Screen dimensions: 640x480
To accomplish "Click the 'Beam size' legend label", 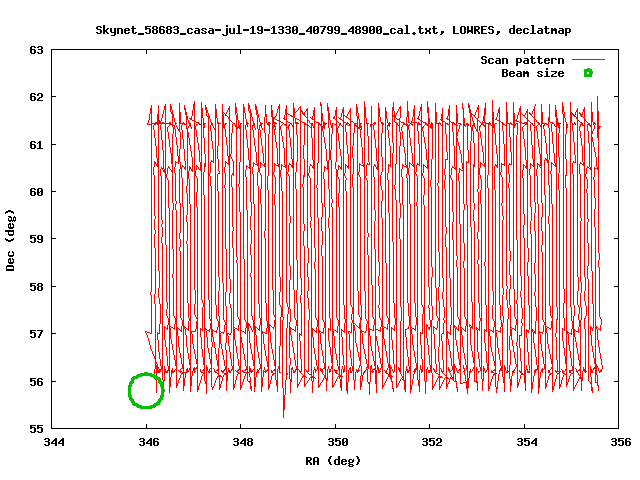I will [x=533, y=73].
